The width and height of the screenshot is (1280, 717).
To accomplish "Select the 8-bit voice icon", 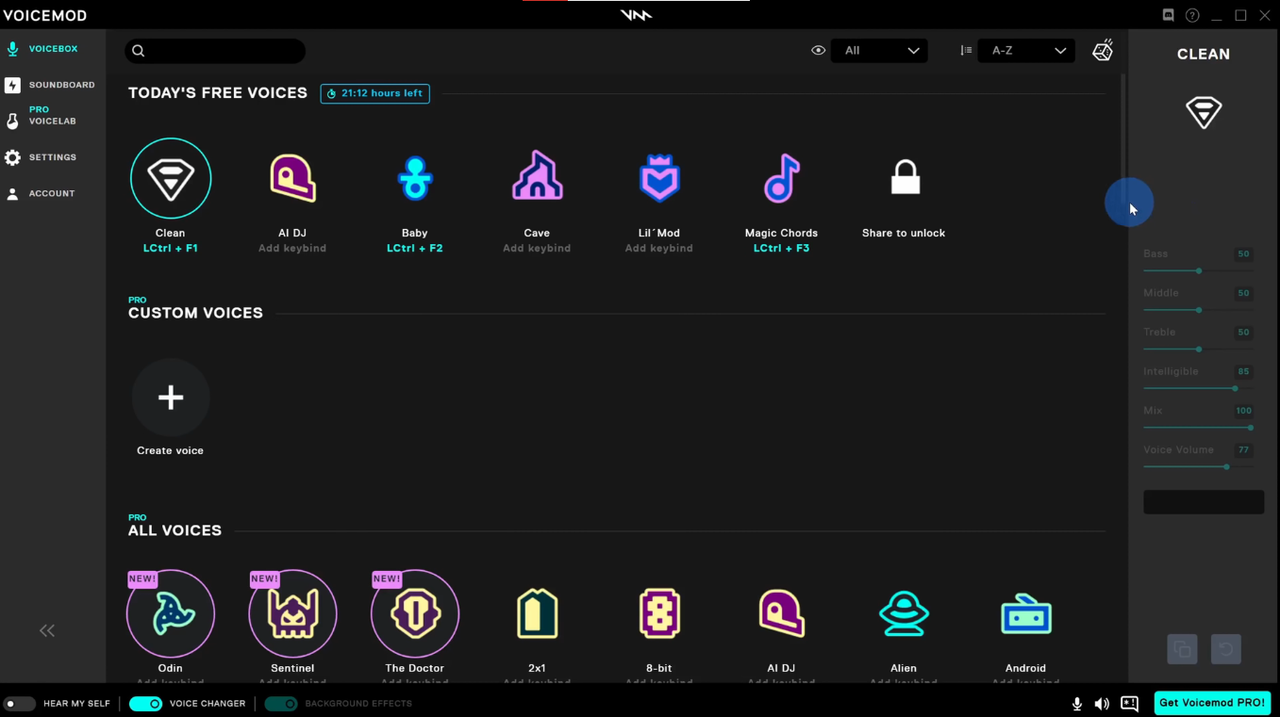I will click(x=659, y=613).
